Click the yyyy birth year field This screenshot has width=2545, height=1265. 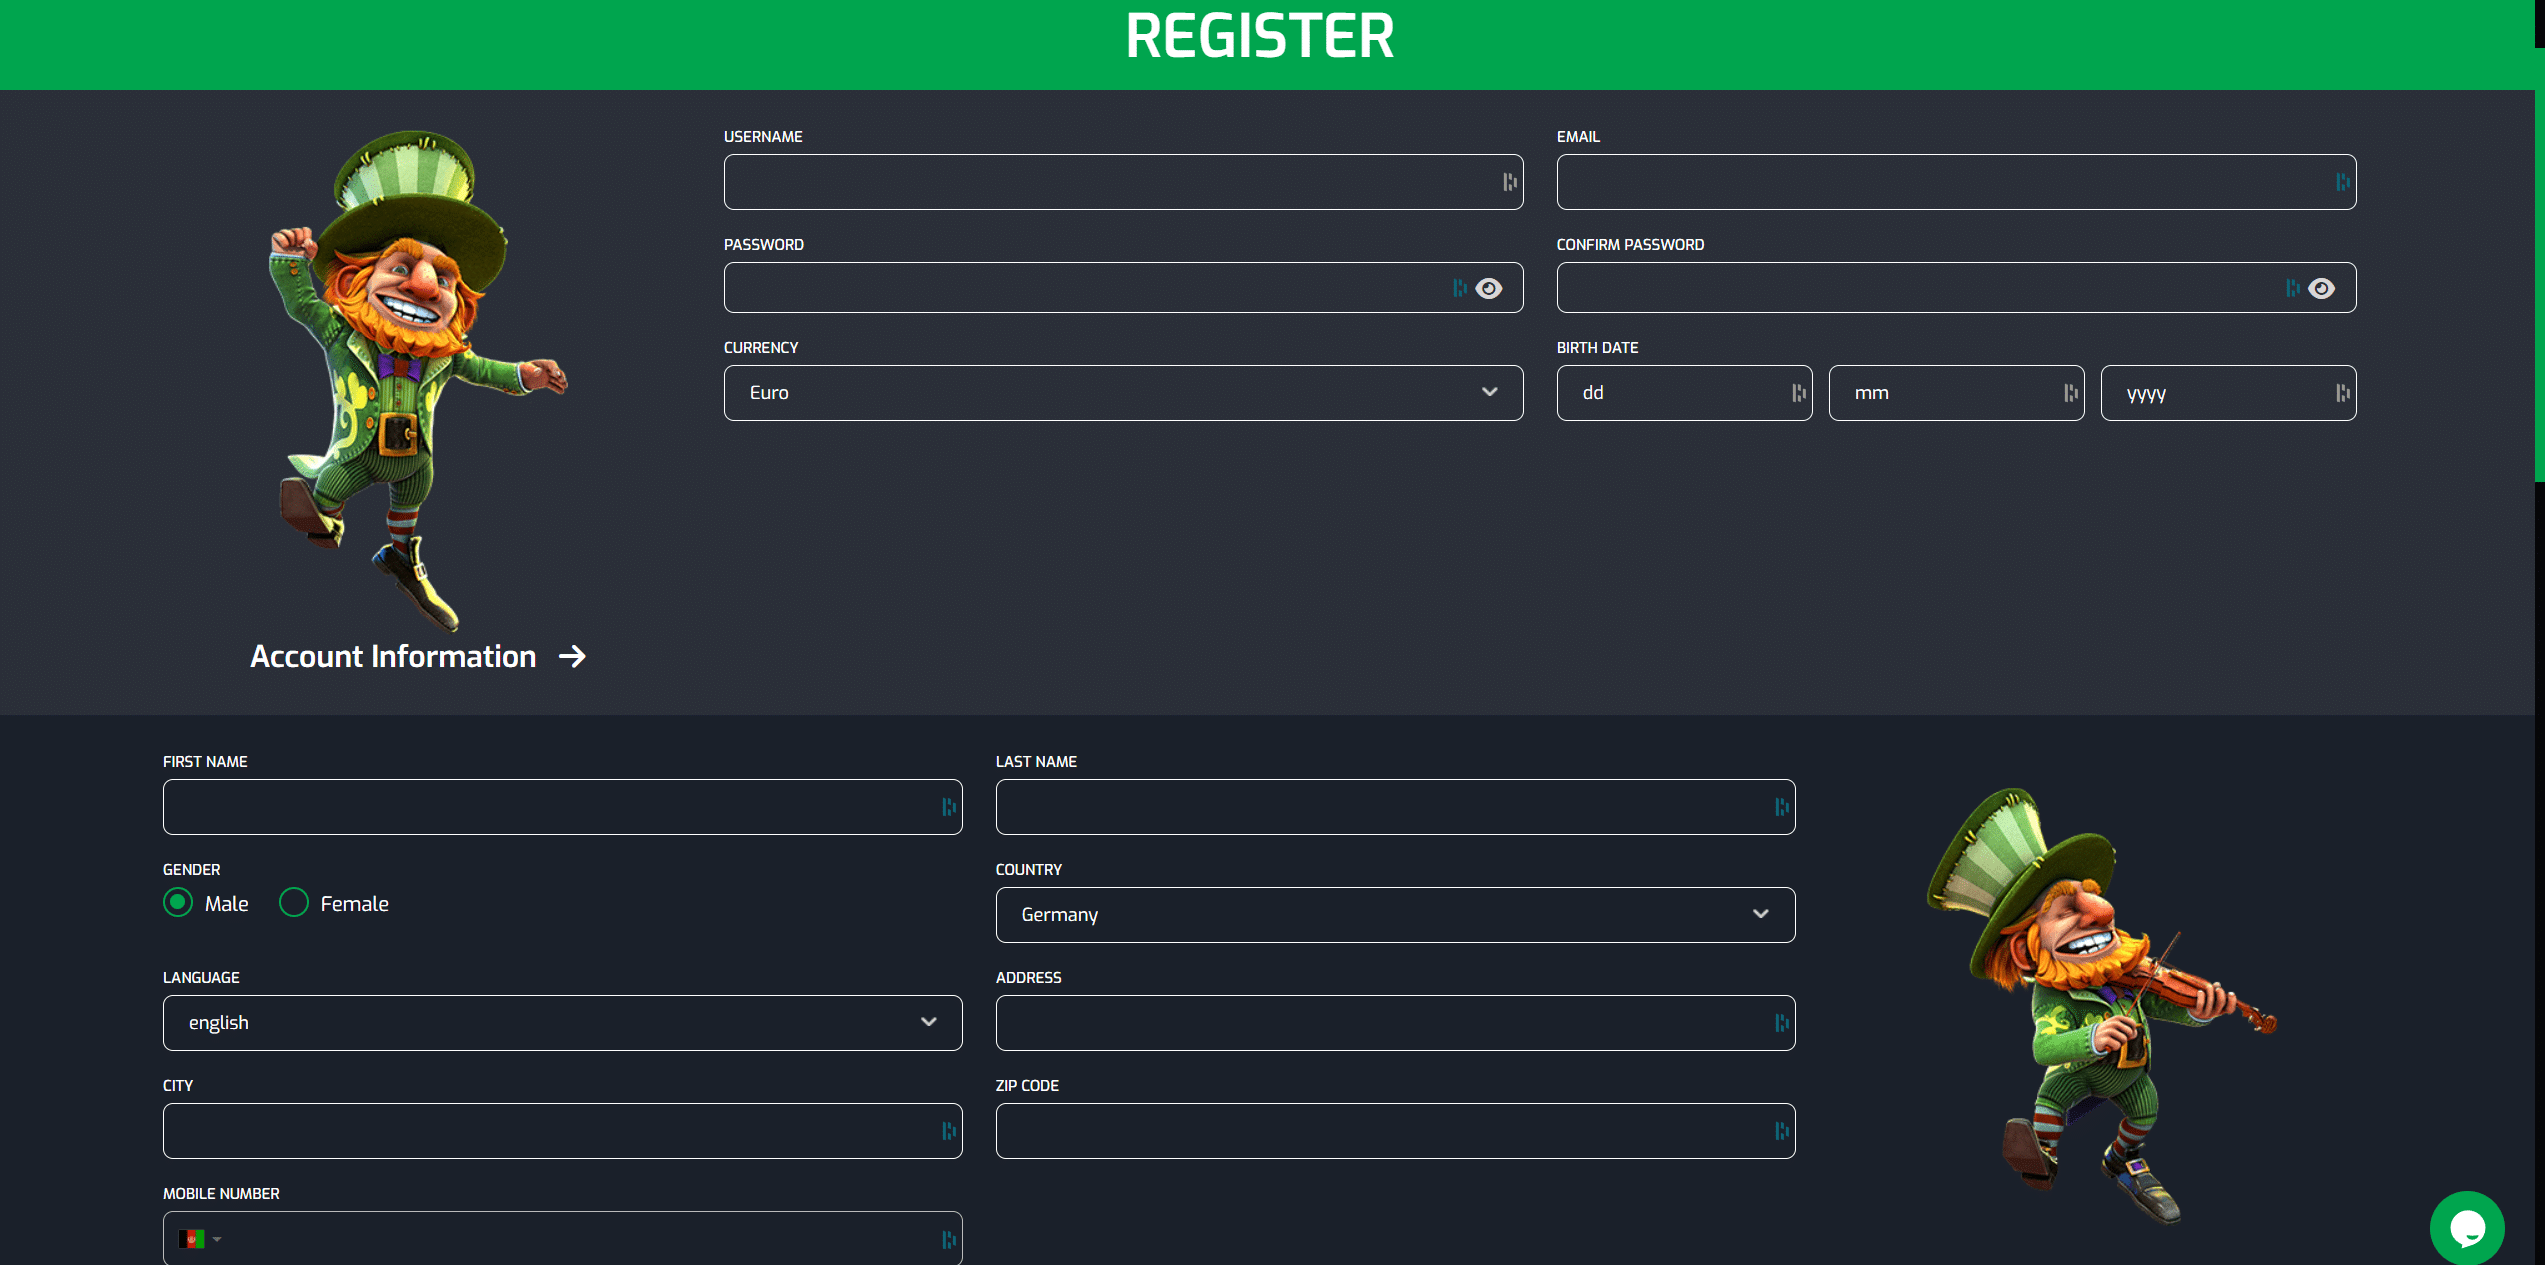(2228, 392)
